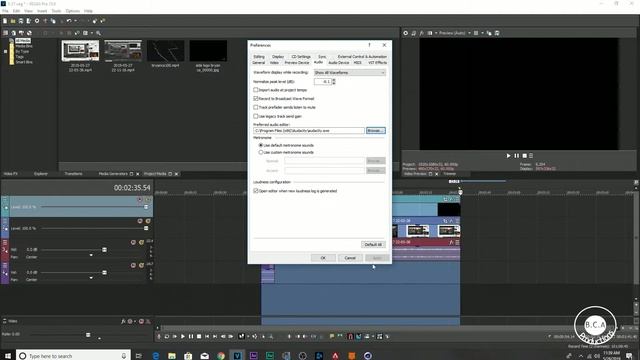Click the Windows Start button

pyautogui.click(x=7, y=356)
